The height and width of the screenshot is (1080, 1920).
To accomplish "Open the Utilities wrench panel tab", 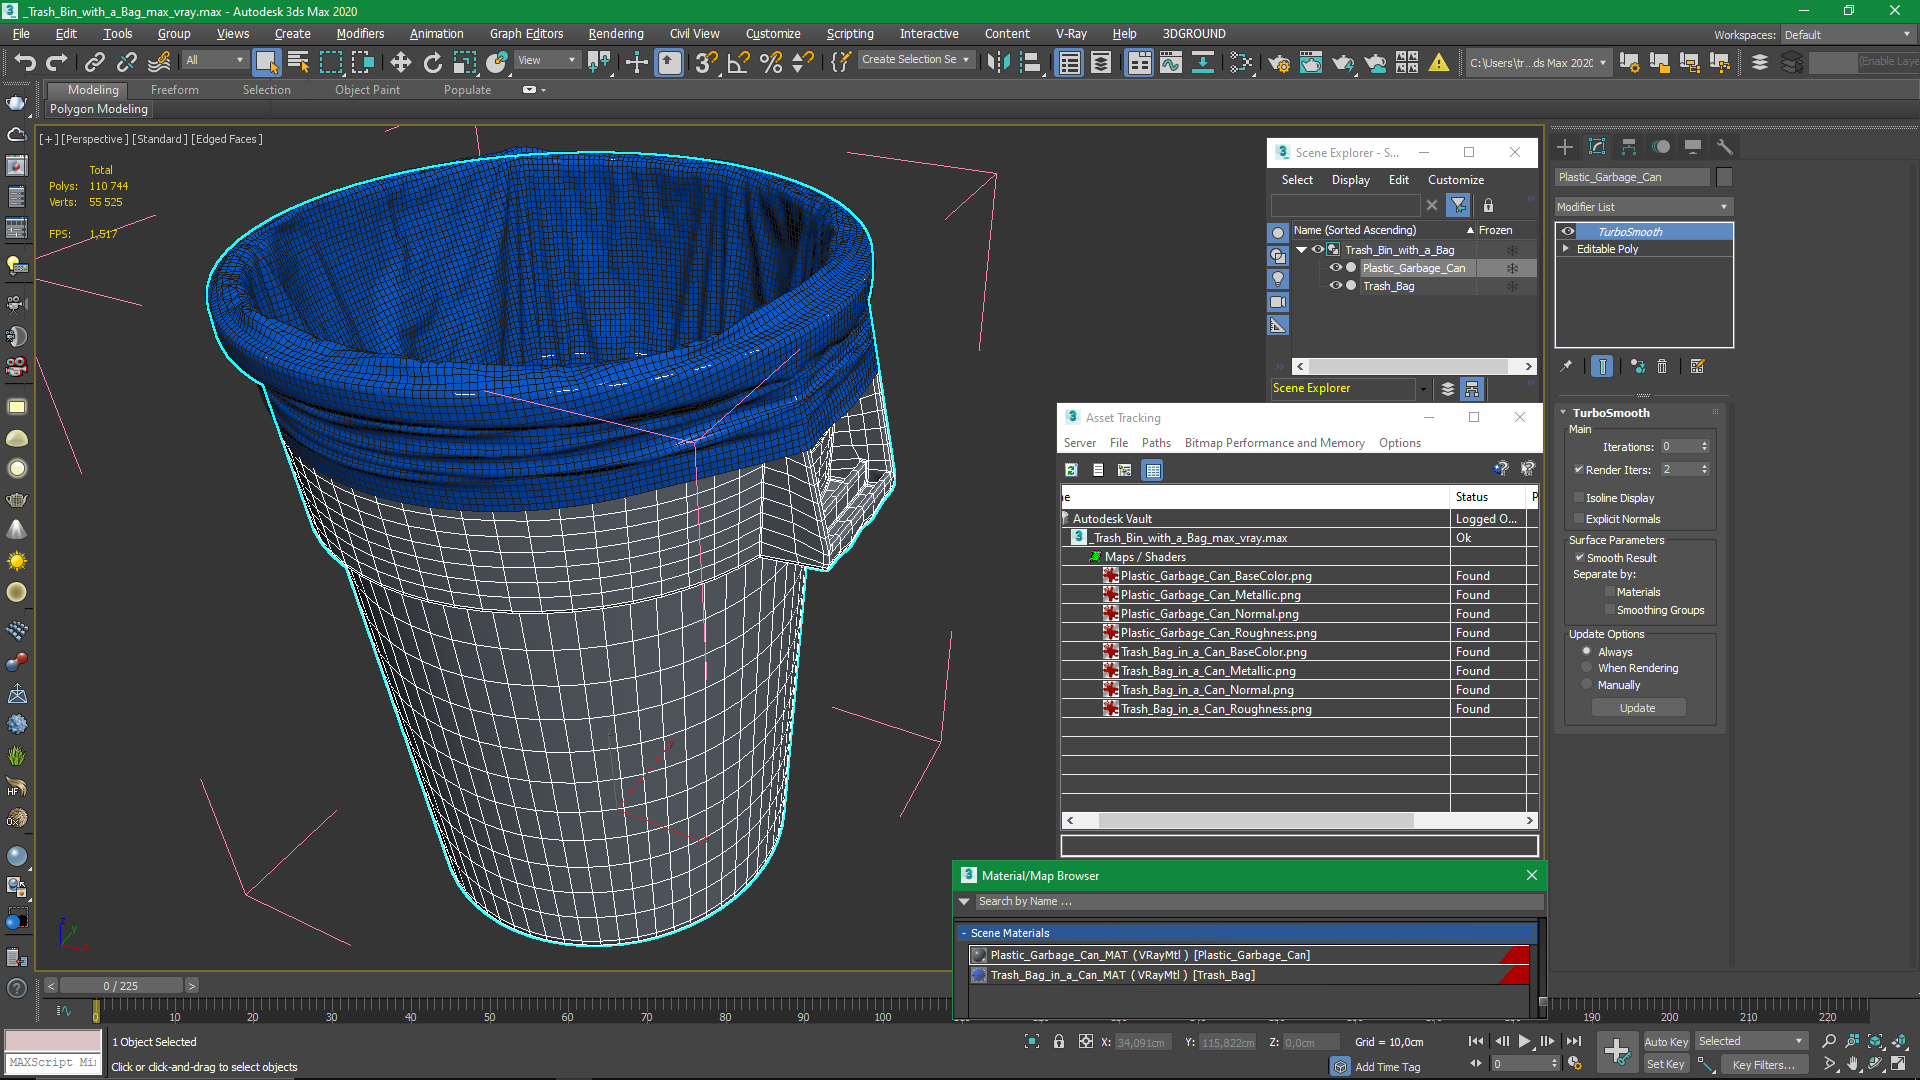I will [1725, 147].
